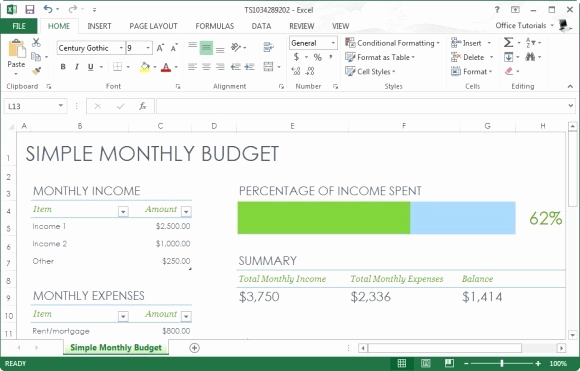Open Find and Select binoculars
This screenshot has width=580, height=371.
530,57
